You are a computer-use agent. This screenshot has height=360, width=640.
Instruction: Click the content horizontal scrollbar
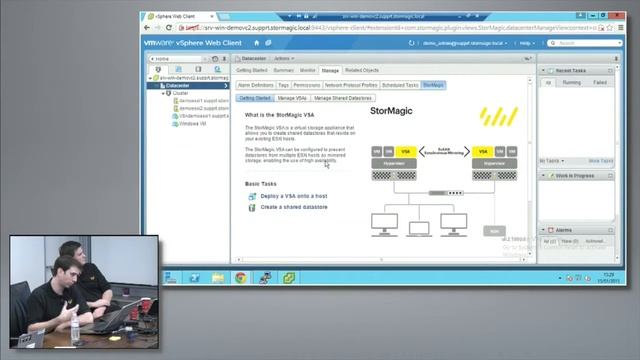click(x=381, y=260)
